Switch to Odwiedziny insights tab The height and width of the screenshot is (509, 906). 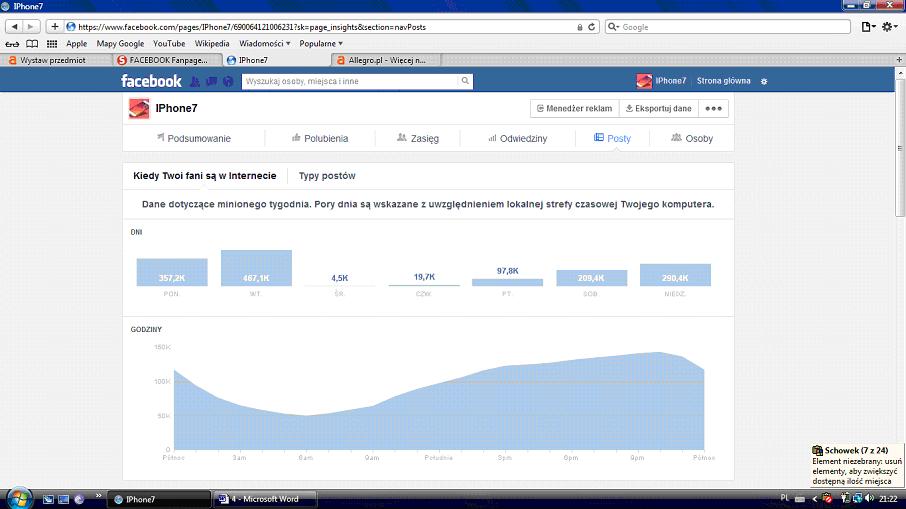[x=518, y=139]
